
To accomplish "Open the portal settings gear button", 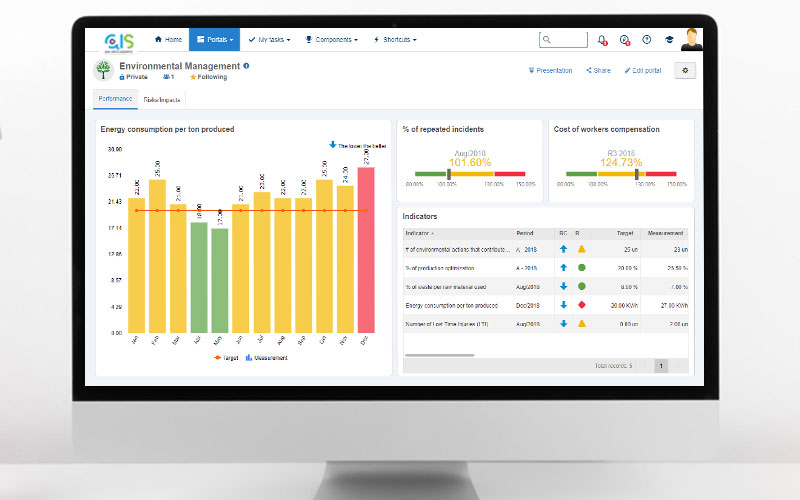I will (x=684, y=70).
